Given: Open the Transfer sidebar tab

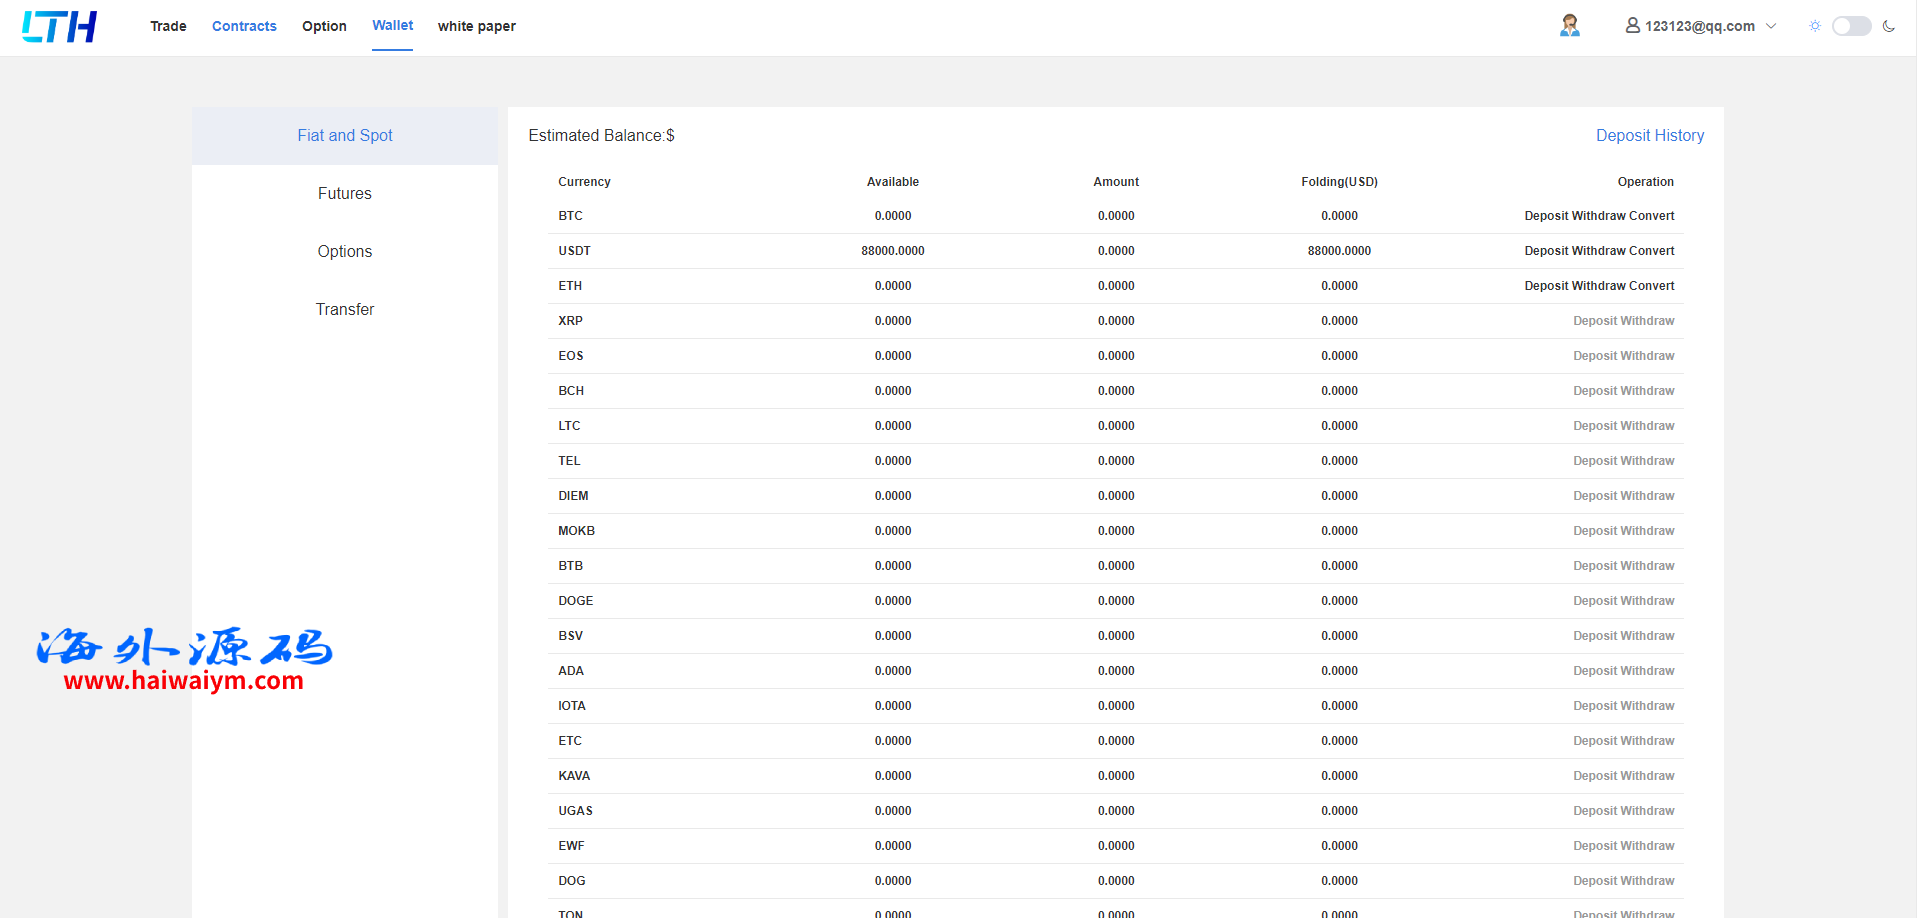Looking at the screenshot, I should tap(344, 309).
